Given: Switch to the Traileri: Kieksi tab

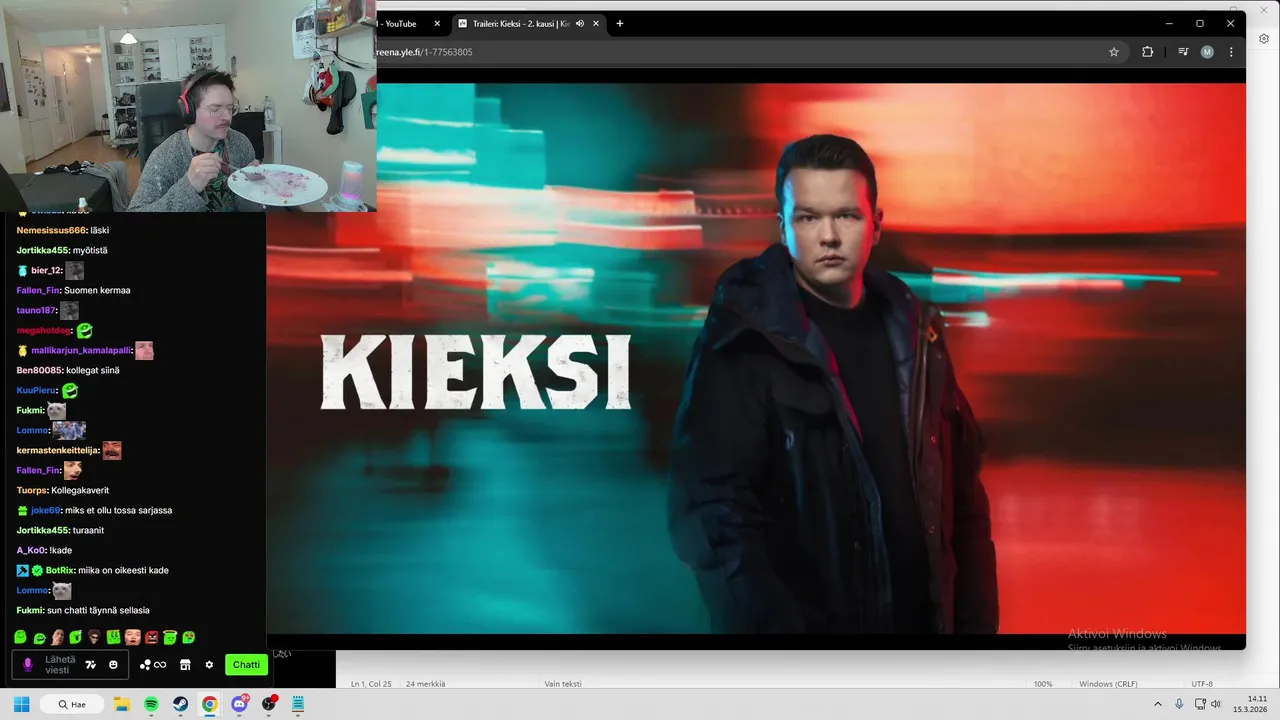Looking at the screenshot, I should [528, 23].
